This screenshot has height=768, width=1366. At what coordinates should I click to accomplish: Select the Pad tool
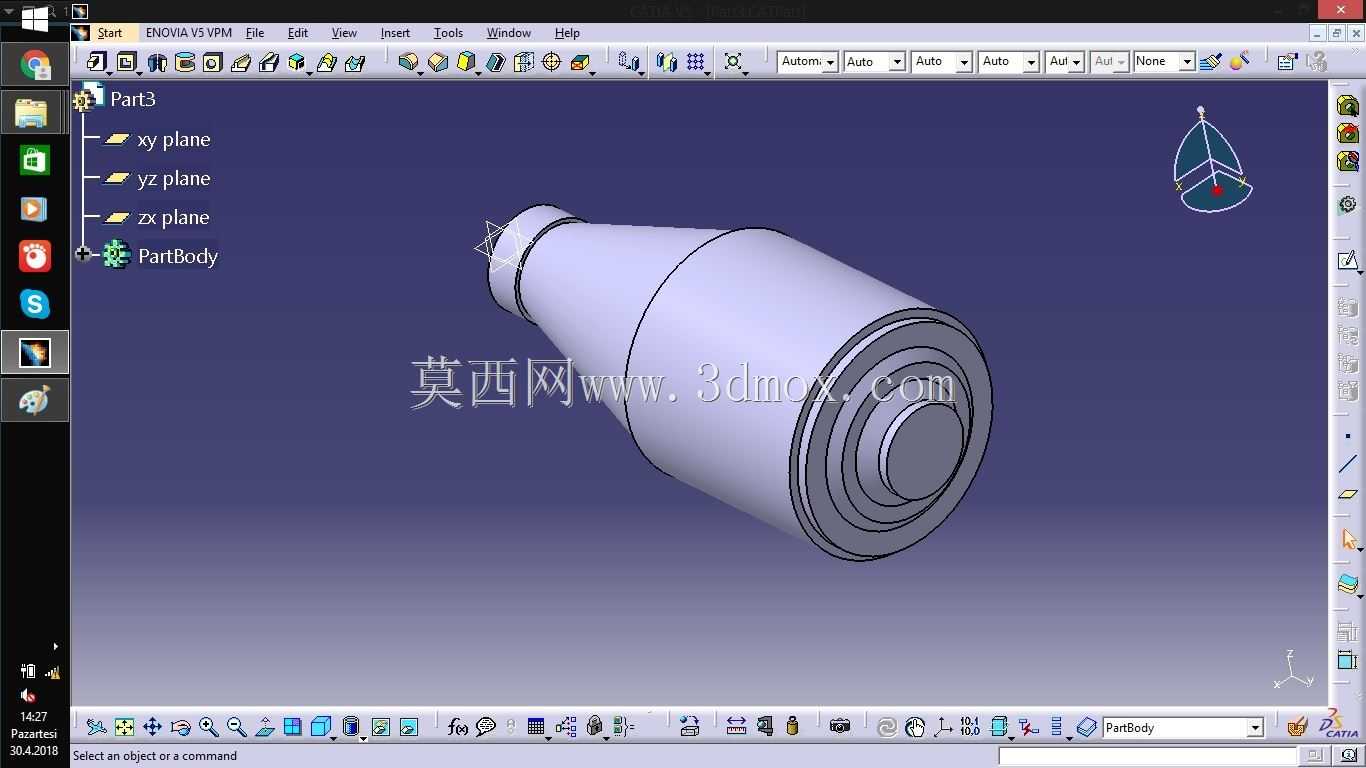tap(96, 62)
